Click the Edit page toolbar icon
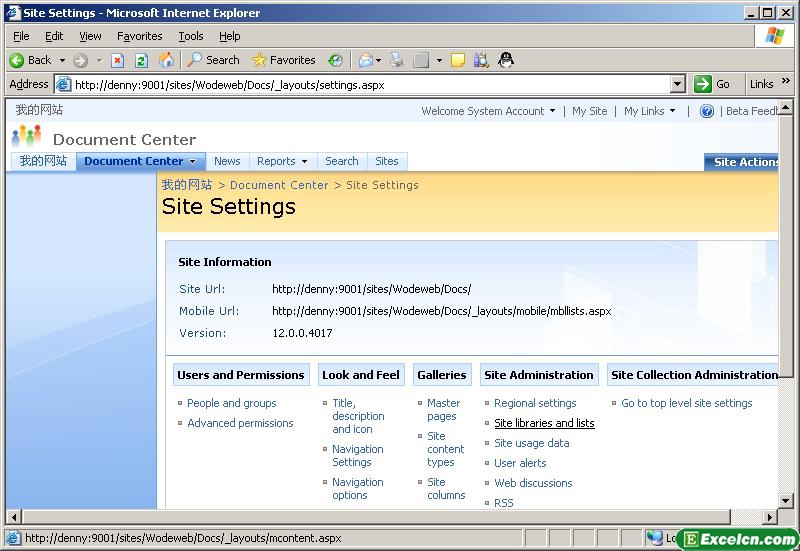 point(421,60)
